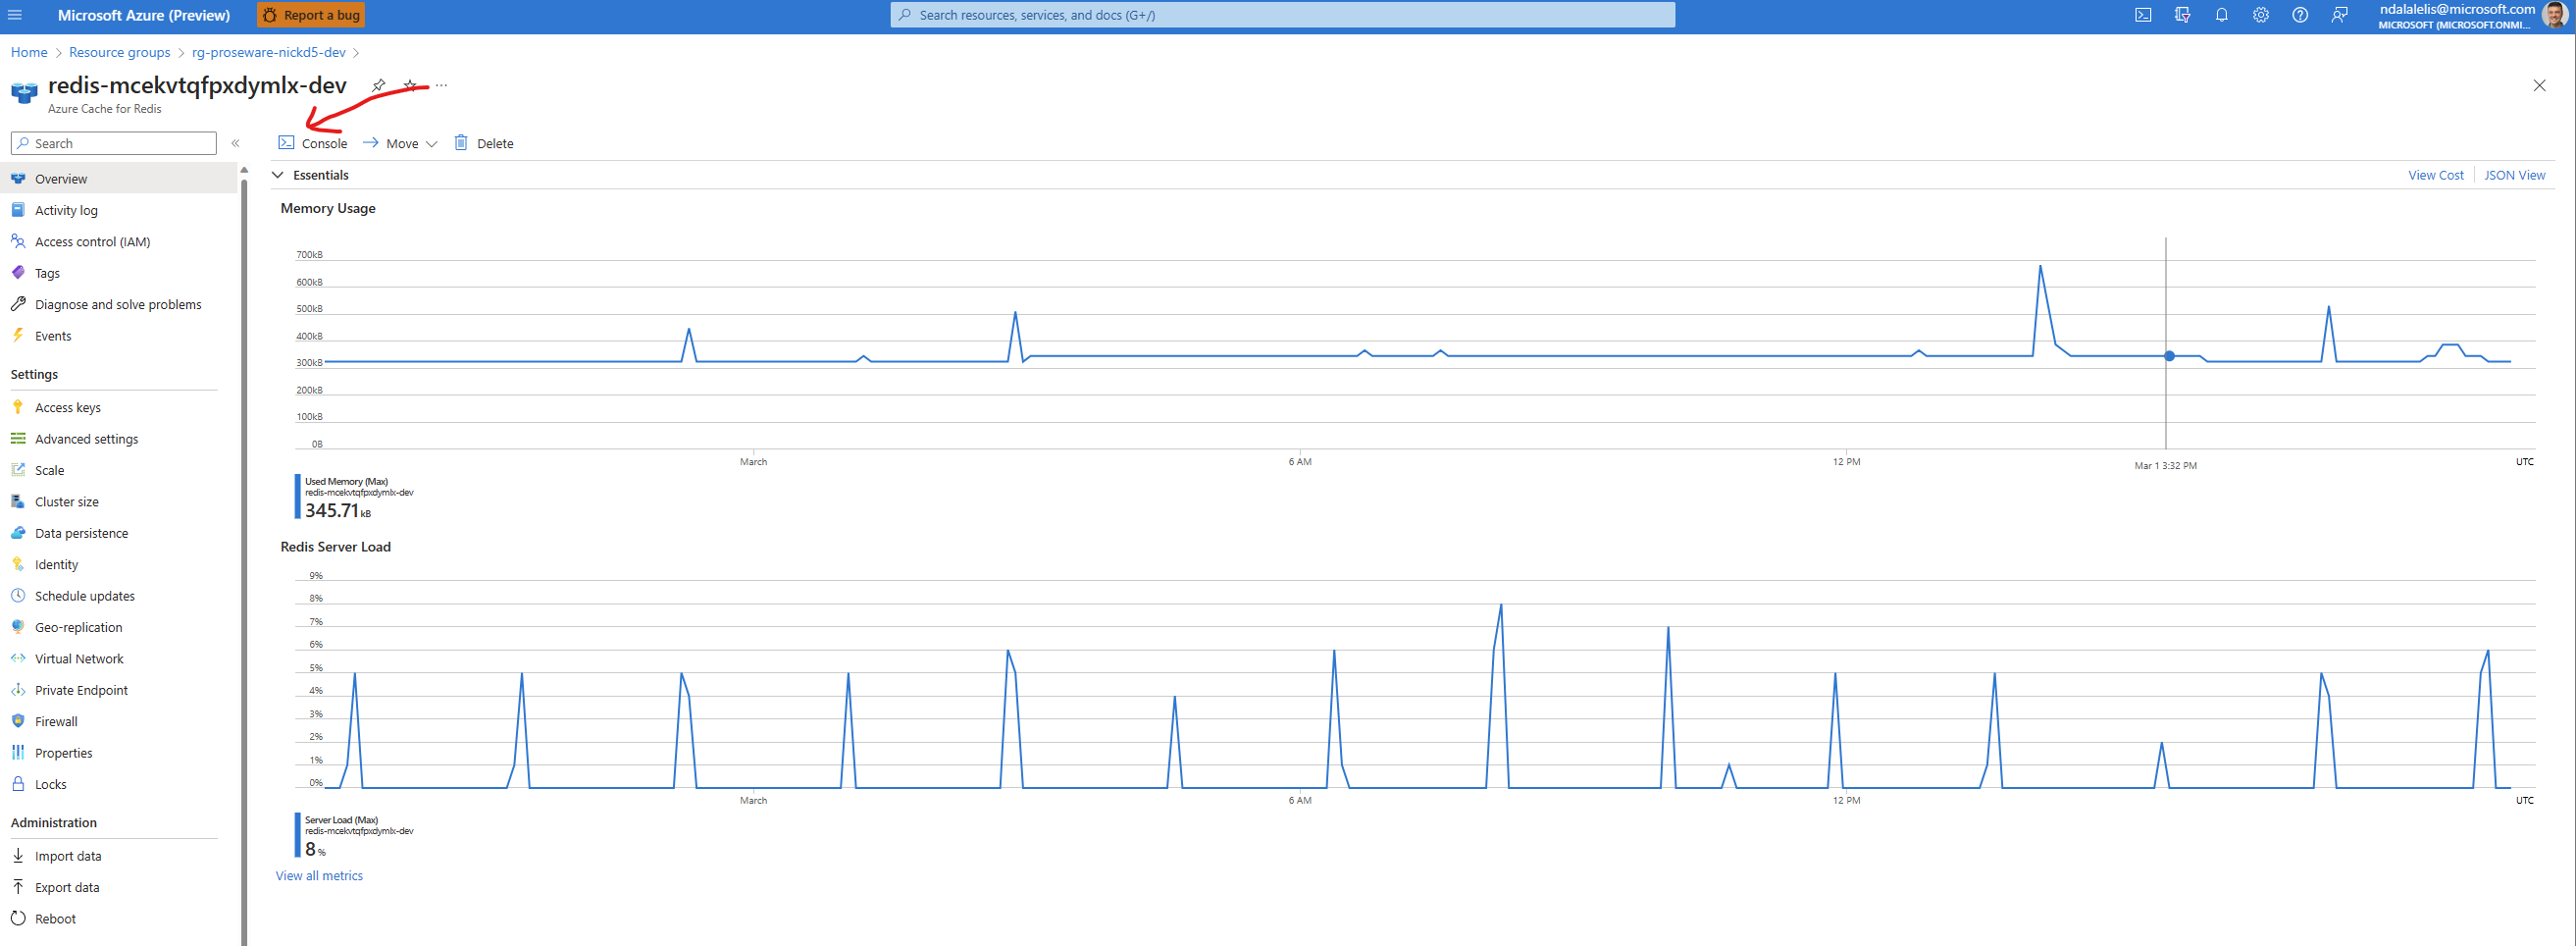Open JSON View link
The width and height of the screenshot is (2576, 946).
click(2514, 175)
